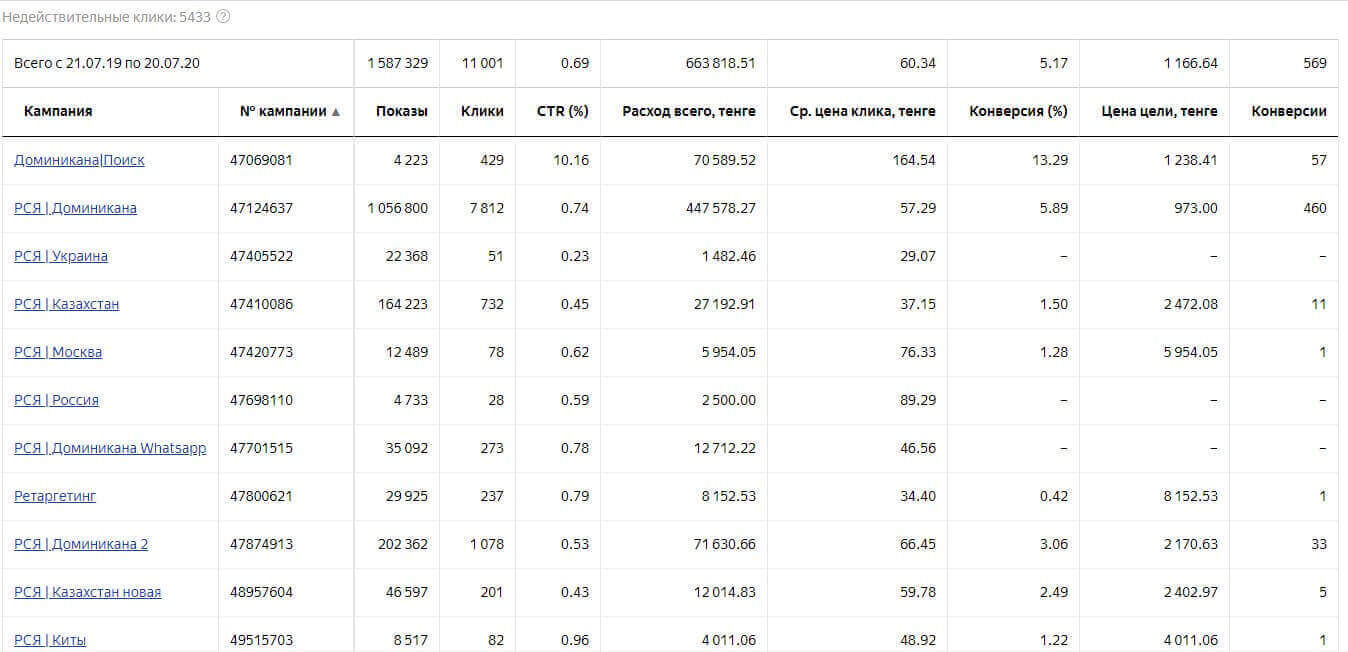Screen dimensions: 1348x652
Task: Sort table by Кампания column header
Action: (x=58, y=111)
